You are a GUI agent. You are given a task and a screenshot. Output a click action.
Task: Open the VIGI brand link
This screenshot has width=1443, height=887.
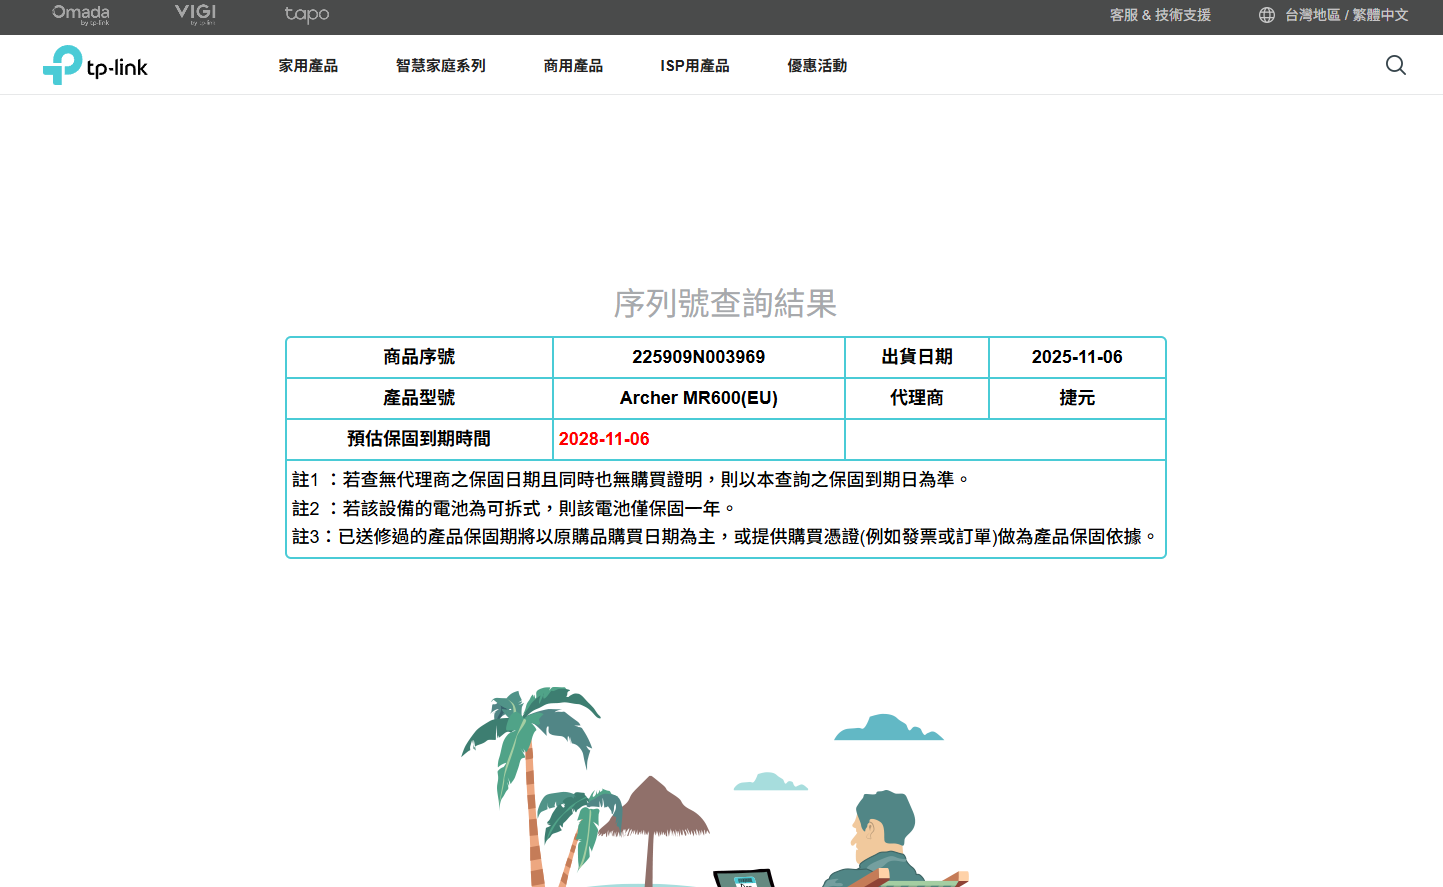click(195, 14)
